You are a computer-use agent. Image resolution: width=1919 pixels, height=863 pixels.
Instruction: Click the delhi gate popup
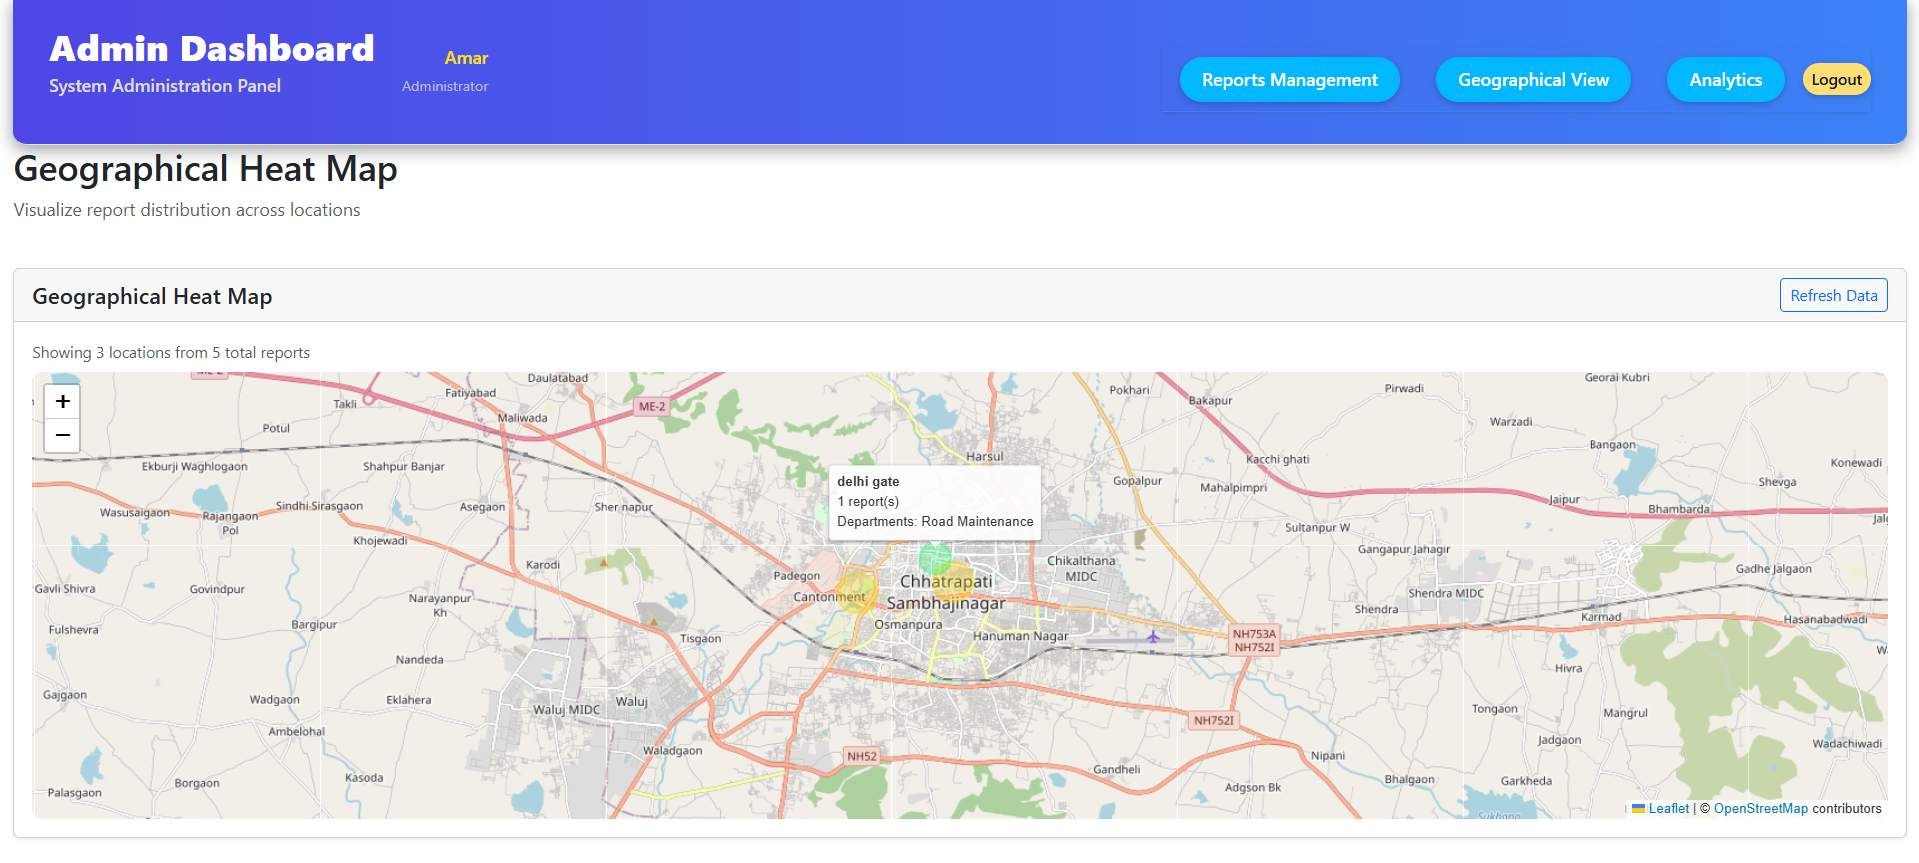point(935,502)
